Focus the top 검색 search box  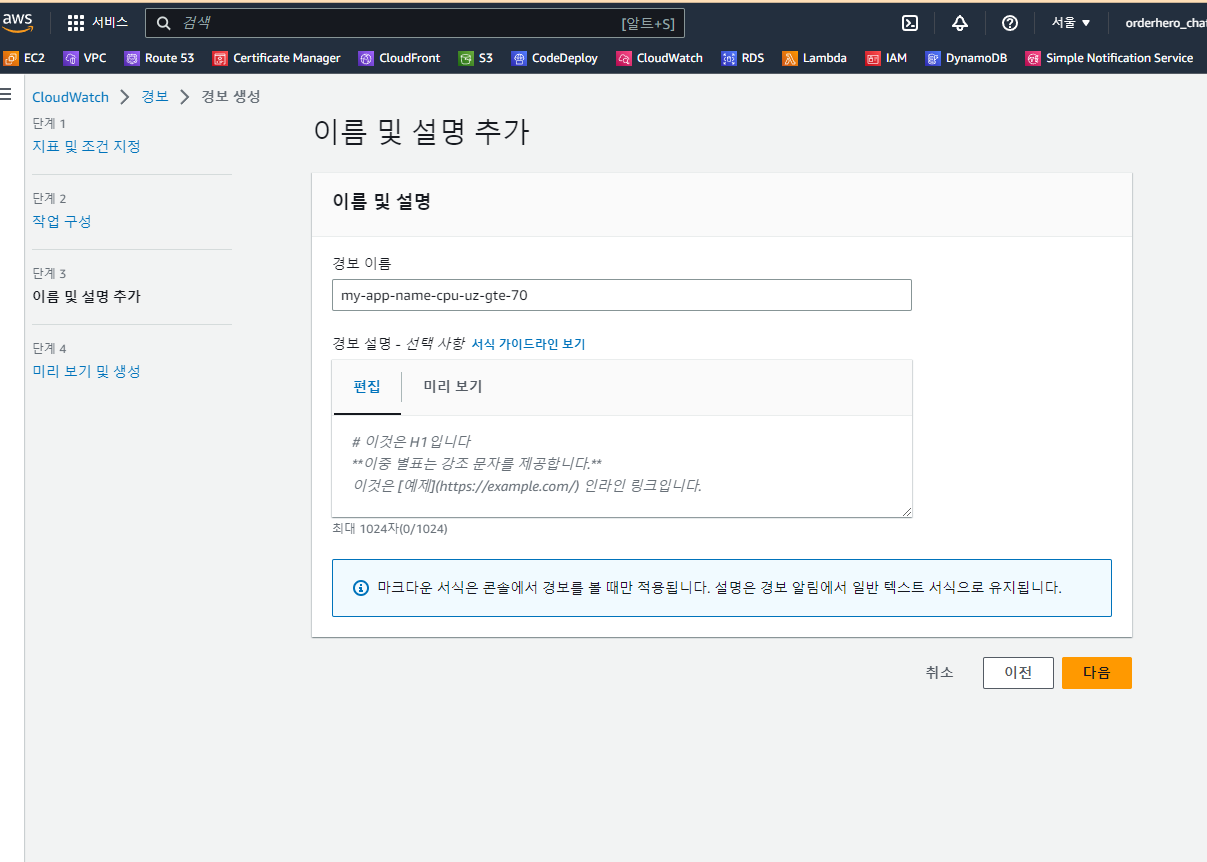415,23
